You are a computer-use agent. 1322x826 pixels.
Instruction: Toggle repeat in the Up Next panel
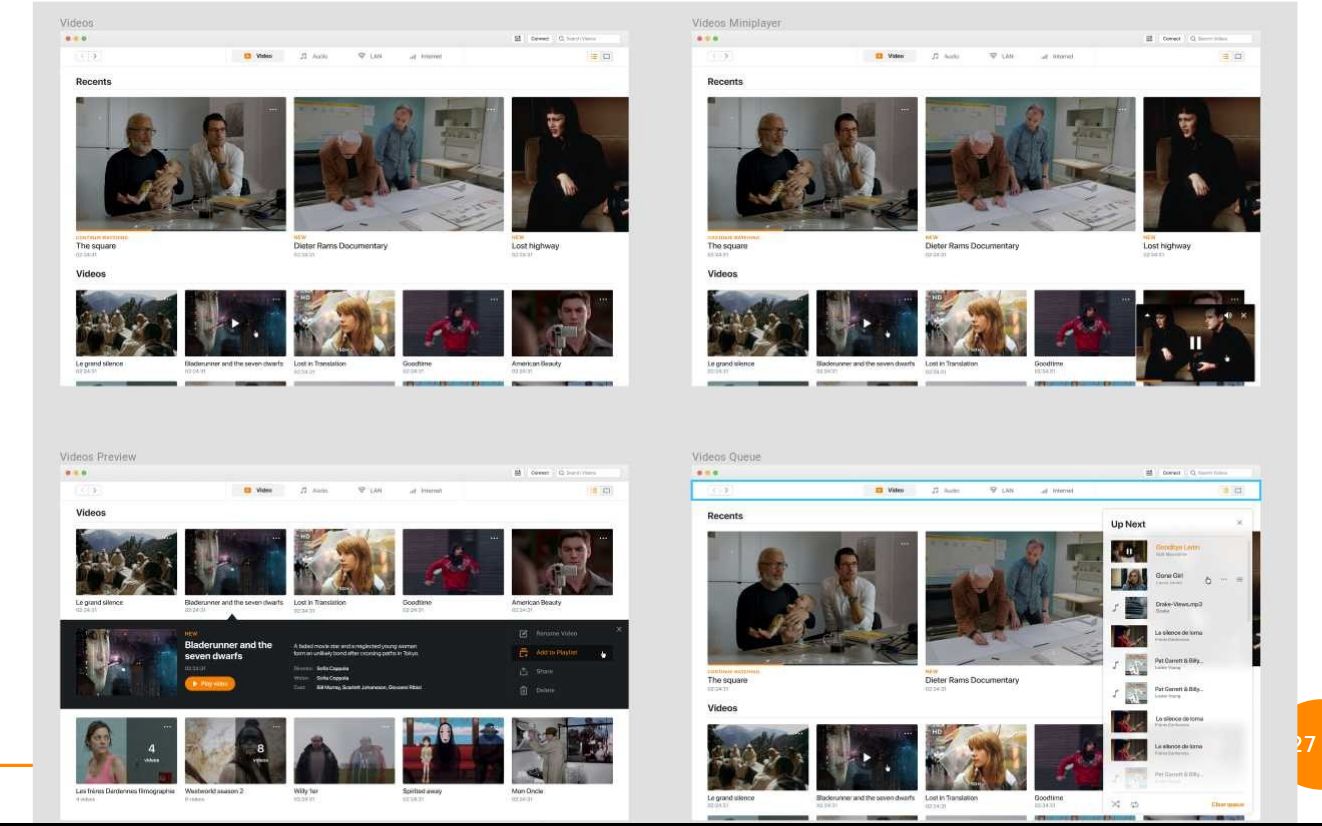pyautogui.click(x=1135, y=804)
